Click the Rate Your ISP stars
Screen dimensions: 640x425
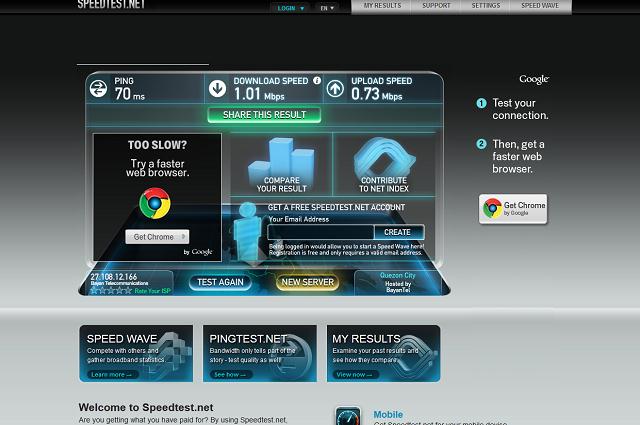point(111,290)
